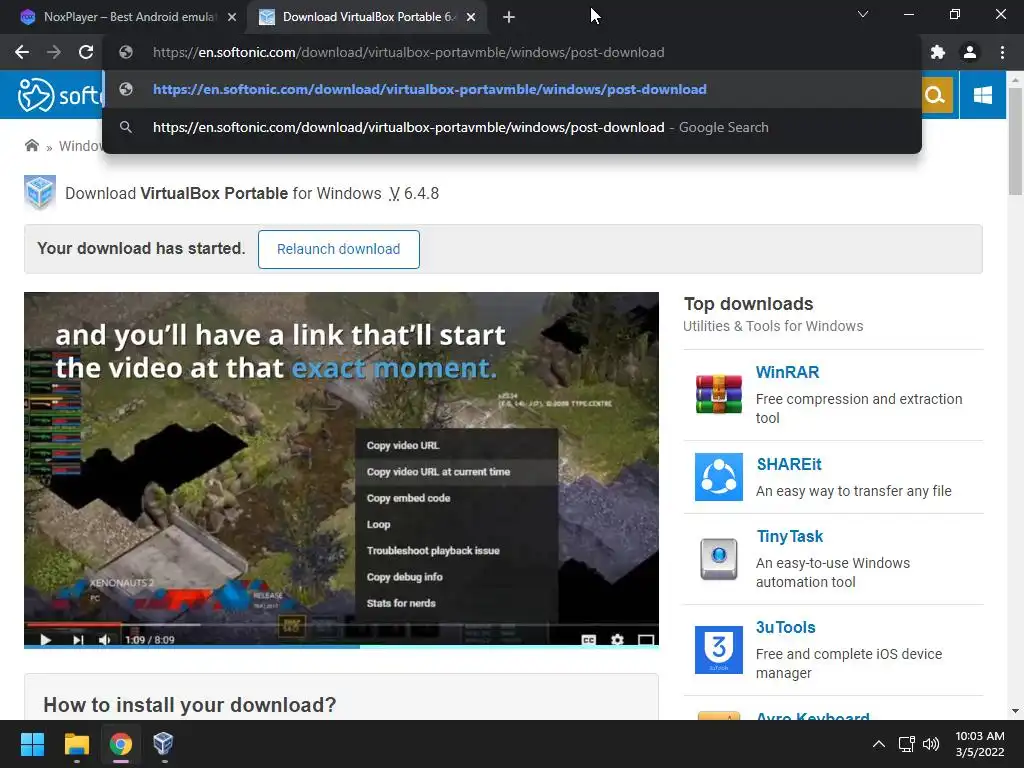Click the Softonic logo
The width and height of the screenshot is (1024, 768).
coord(60,95)
